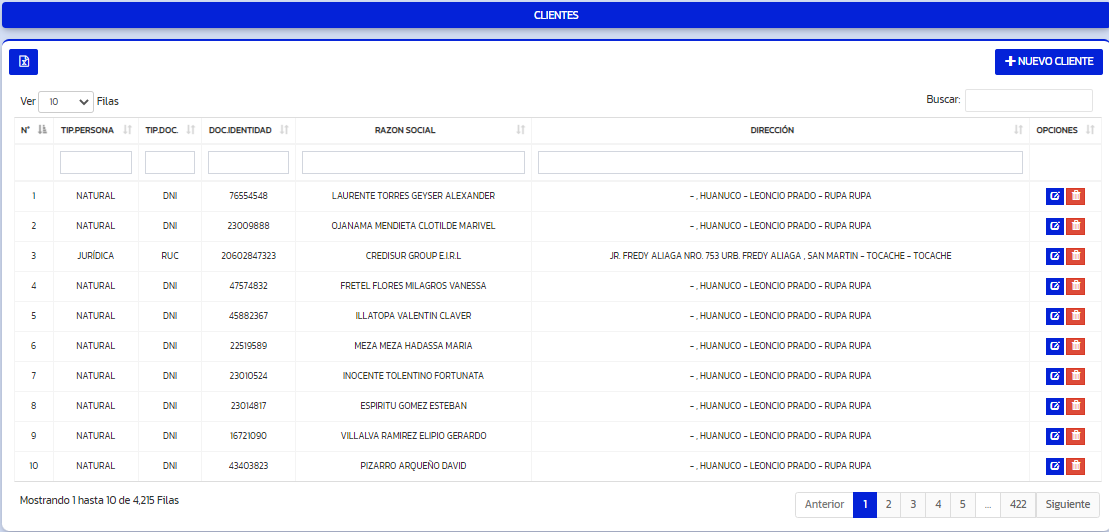
Task: Go to the Siguiente page
Action: (1067, 505)
